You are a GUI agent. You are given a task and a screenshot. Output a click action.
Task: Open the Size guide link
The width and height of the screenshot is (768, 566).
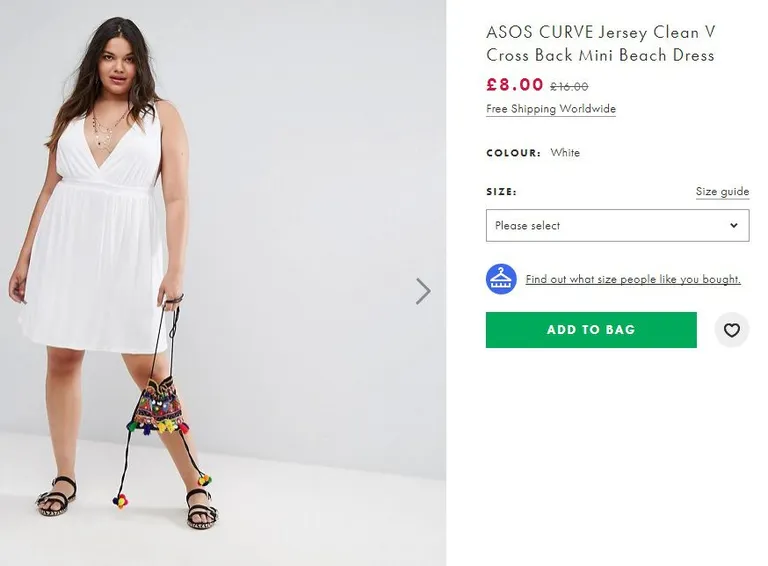pyautogui.click(x=722, y=191)
